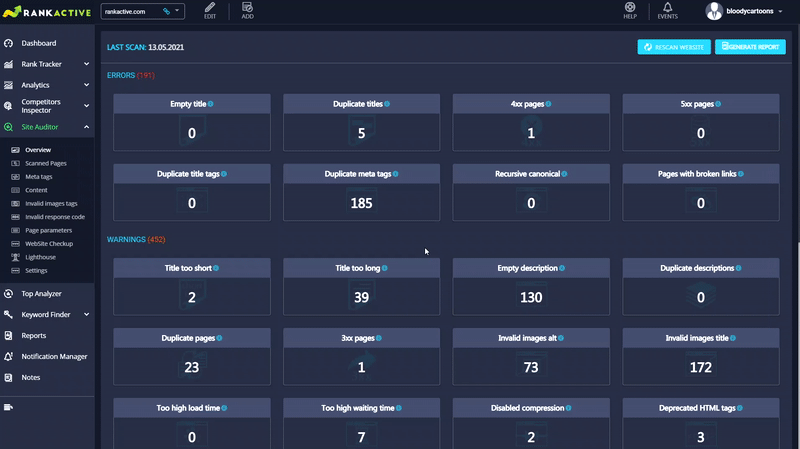Click the Notes sidebar icon
Image resolution: width=800 pixels, height=449 pixels.
tap(8, 378)
